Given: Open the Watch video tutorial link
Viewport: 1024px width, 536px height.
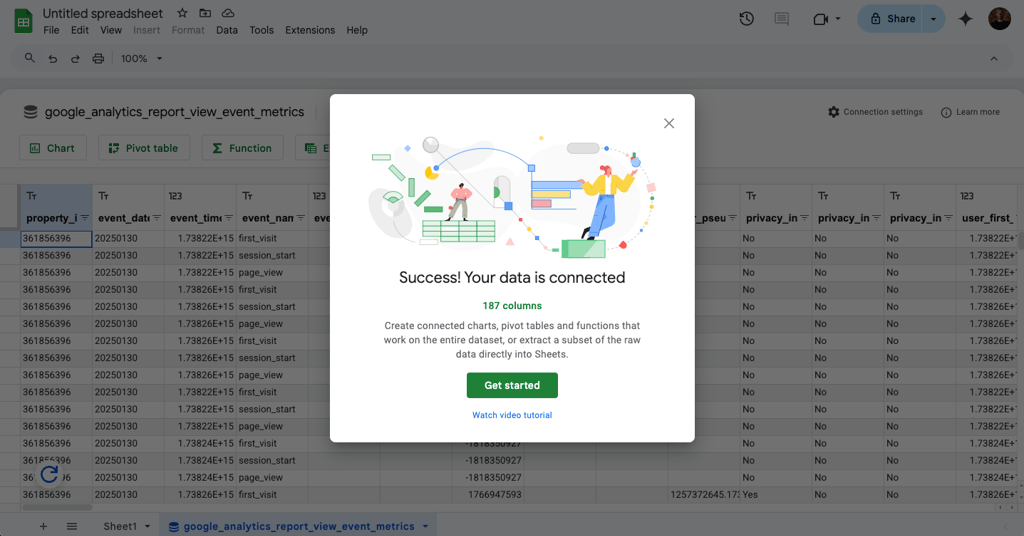Looking at the screenshot, I should [x=512, y=415].
